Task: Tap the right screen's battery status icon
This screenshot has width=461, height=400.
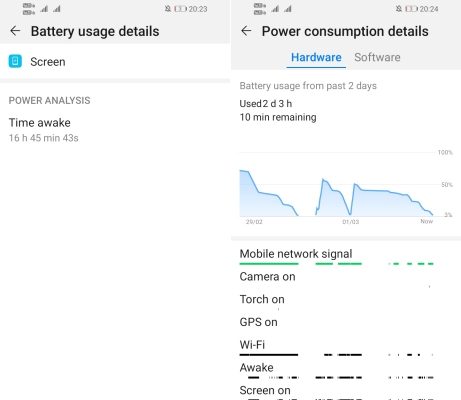Action: click(412, 9)
